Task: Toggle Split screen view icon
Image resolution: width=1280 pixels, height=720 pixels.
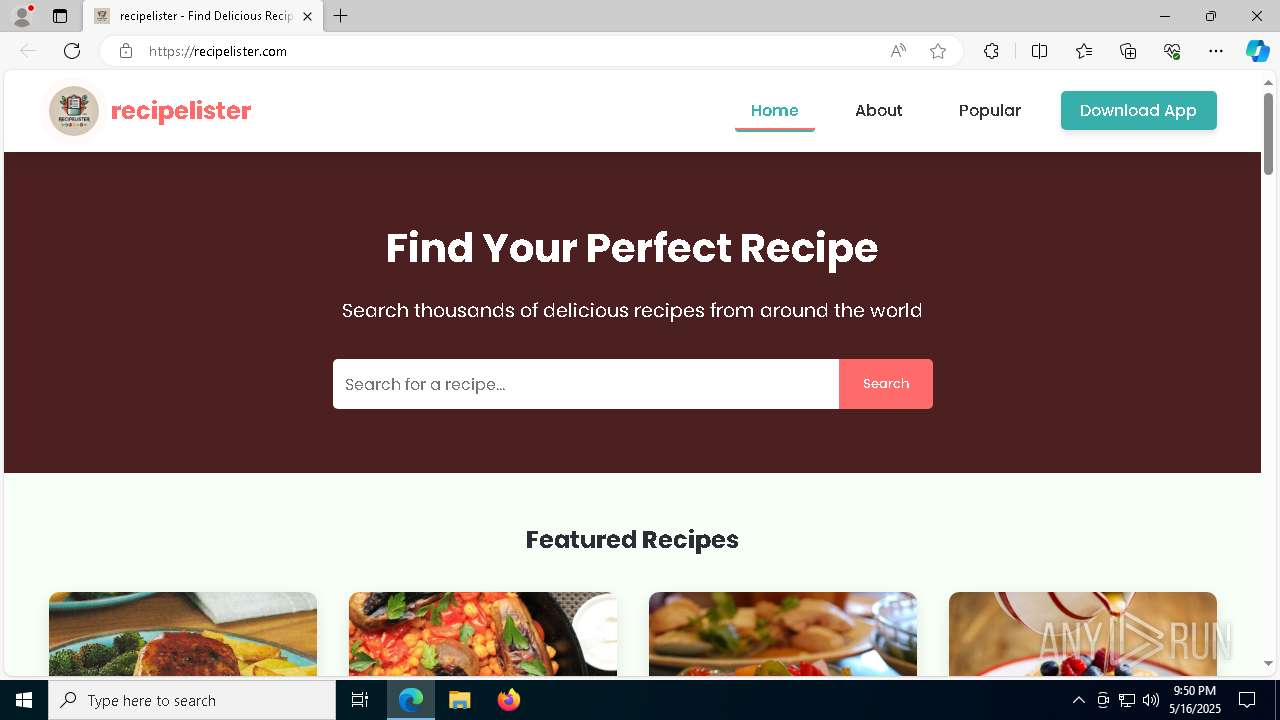Action: (1039, 51)
